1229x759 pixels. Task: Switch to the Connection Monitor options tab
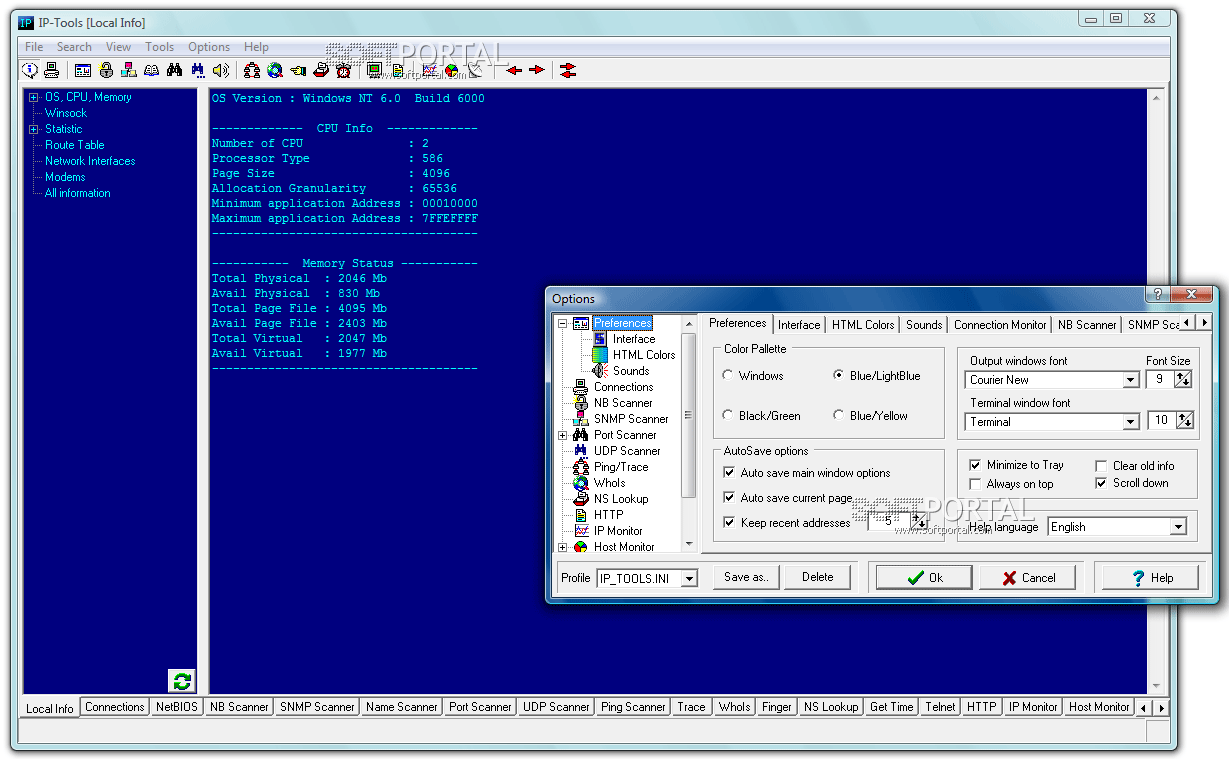coord(999,325)
